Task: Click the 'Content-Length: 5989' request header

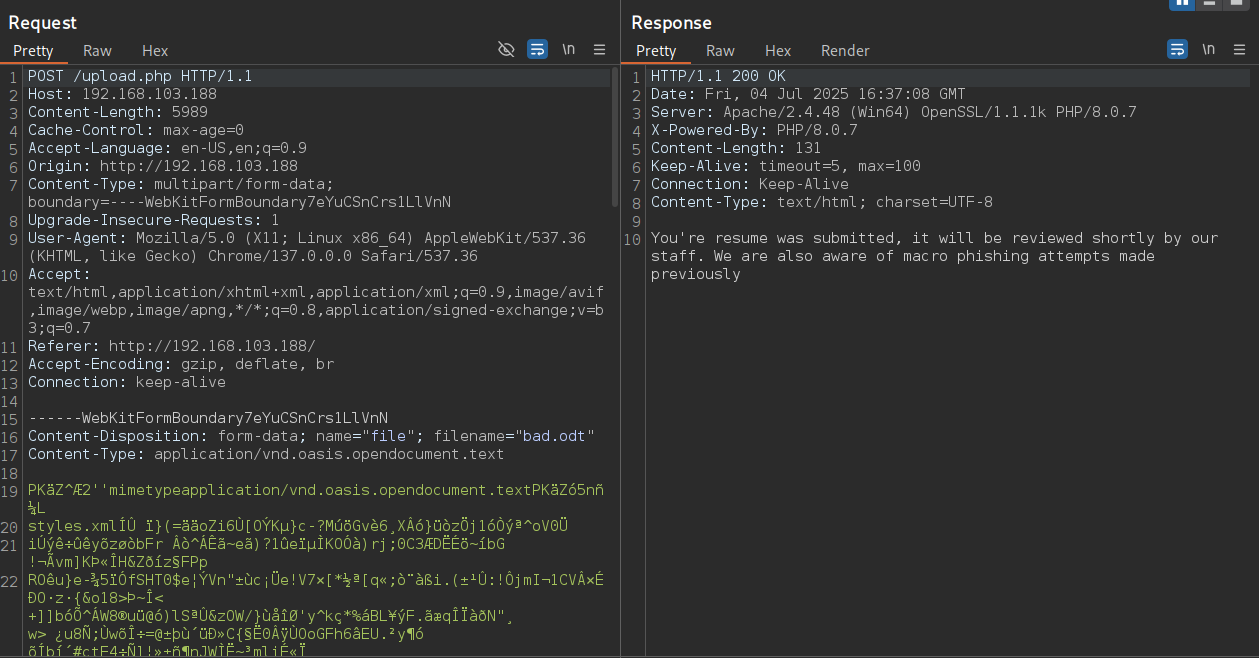Action: click(118, 112)
